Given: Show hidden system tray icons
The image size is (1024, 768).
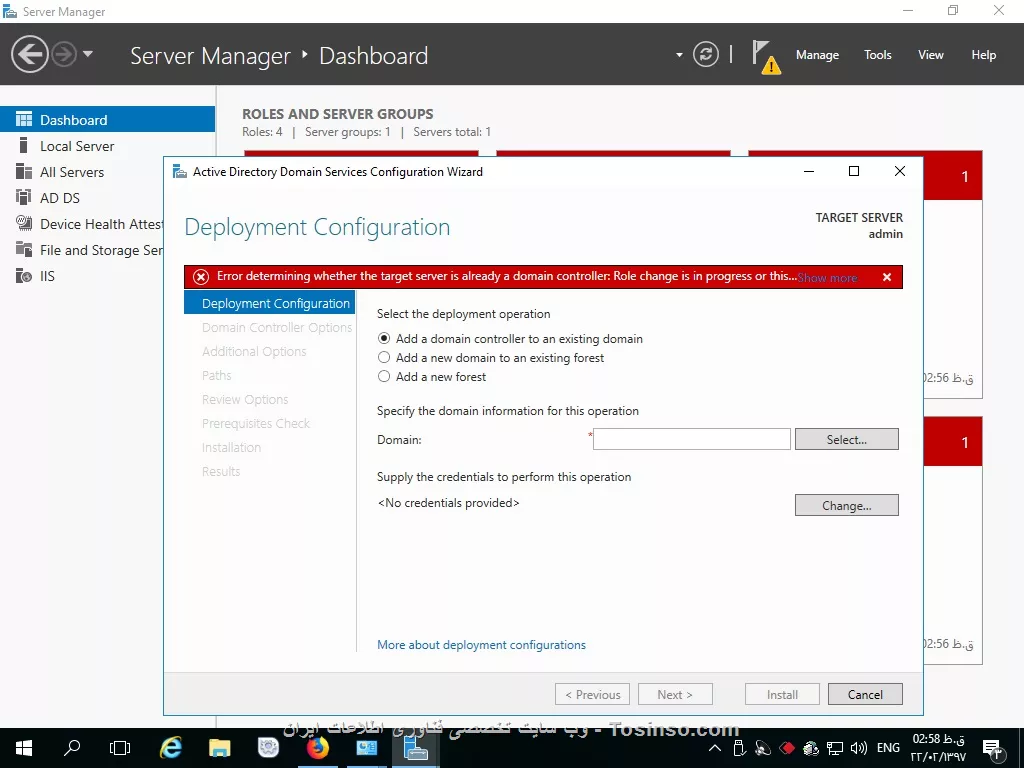Looking at the screenshot, I should pos(714,748).
